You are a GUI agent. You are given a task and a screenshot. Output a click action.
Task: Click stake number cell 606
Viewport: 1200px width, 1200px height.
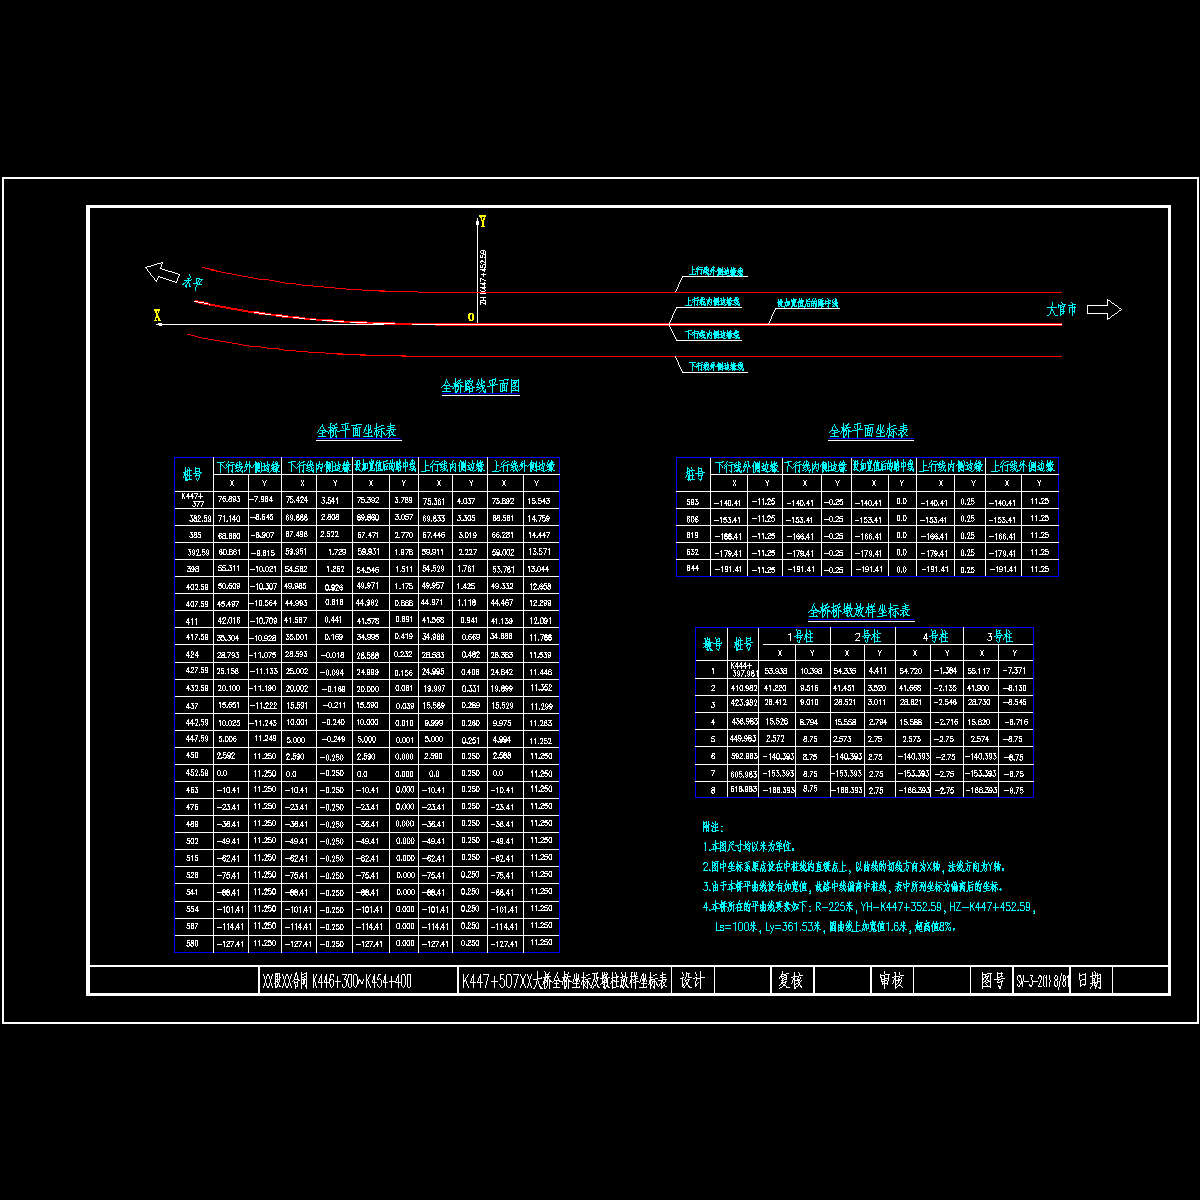[x=693, y=518]
